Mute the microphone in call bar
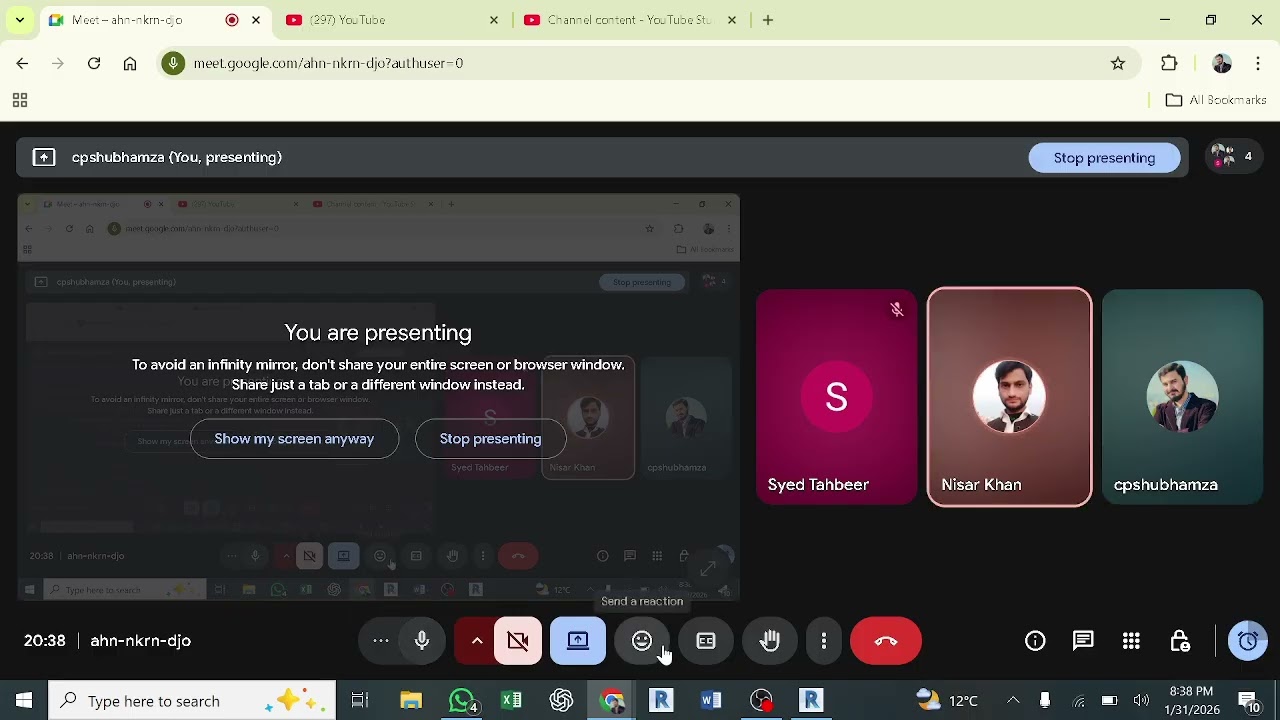The height and width of the screenshot is (720, 1280). (422, 641)
